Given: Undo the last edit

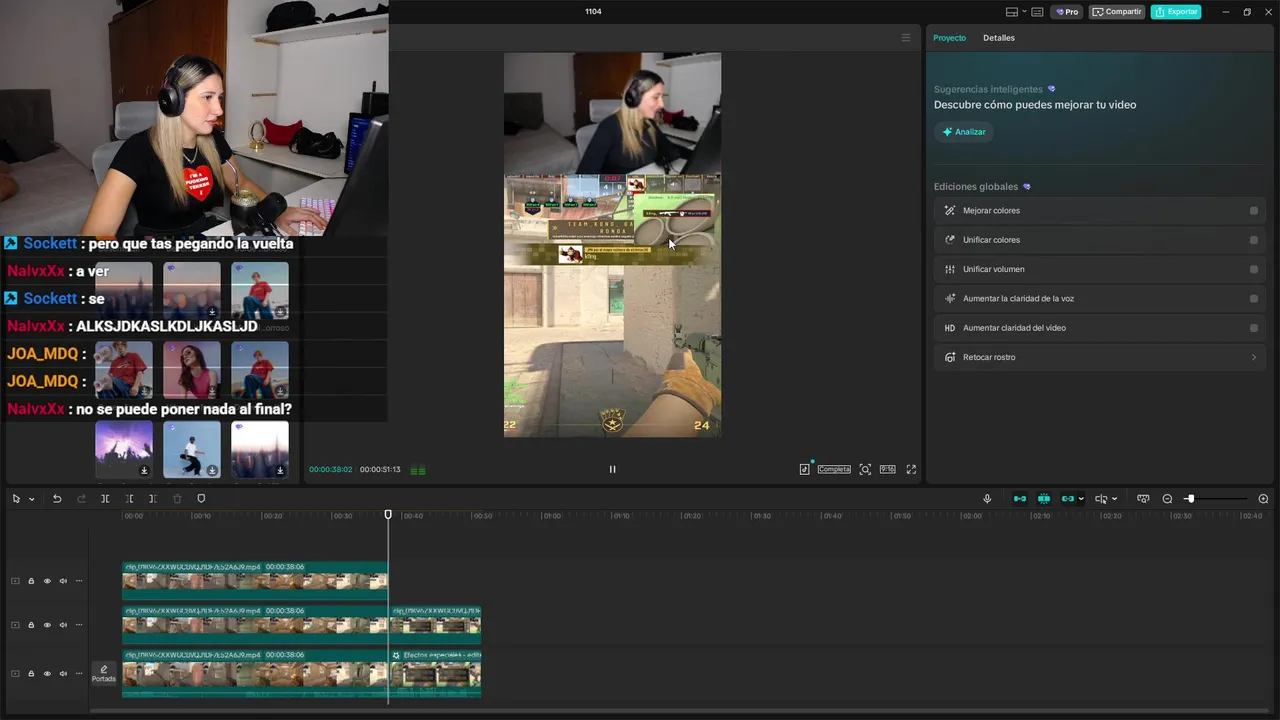Looking at the screenshot, I should 57,498.
